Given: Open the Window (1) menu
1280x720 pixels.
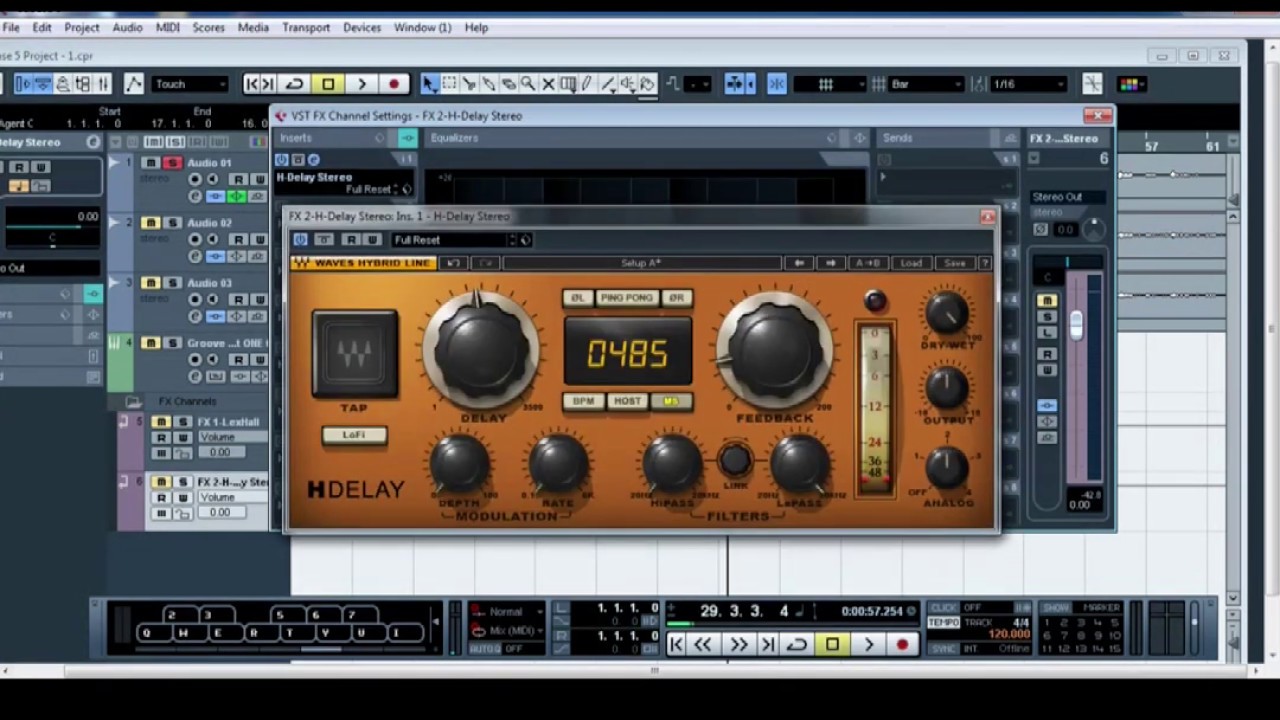Looking at the screenshot, I should [422, 27].
